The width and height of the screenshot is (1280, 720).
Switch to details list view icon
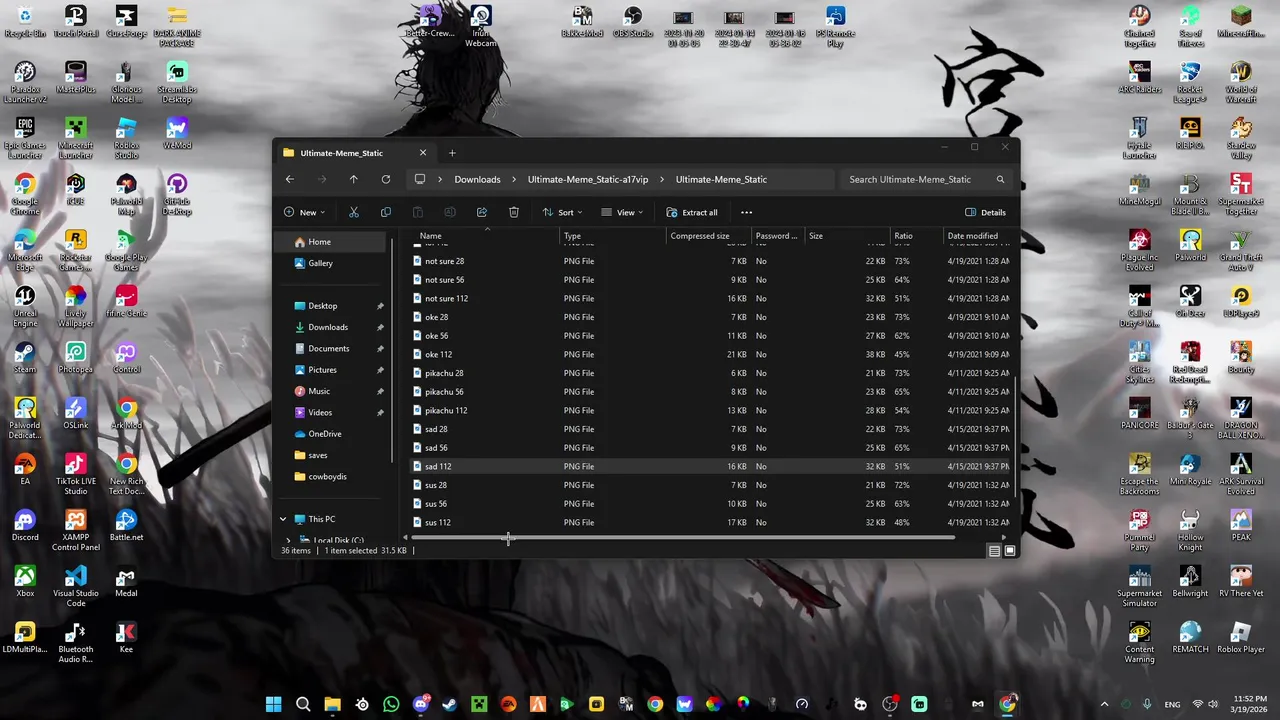(x=994, y=551)
